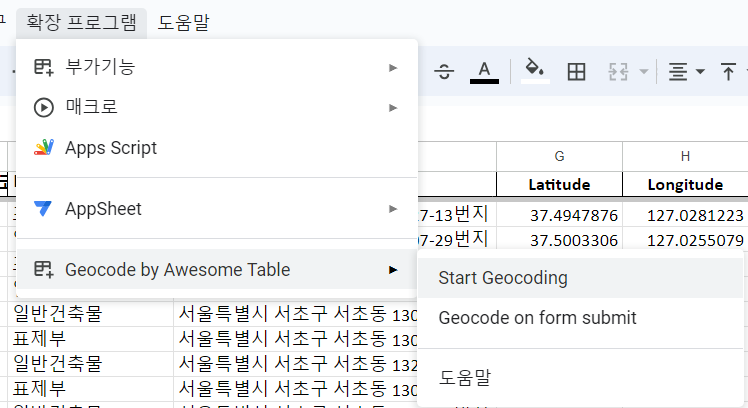The height and width of the screenshot is (408, 748).
Task: Click the Geocode add-on icon
Action: 43,270
